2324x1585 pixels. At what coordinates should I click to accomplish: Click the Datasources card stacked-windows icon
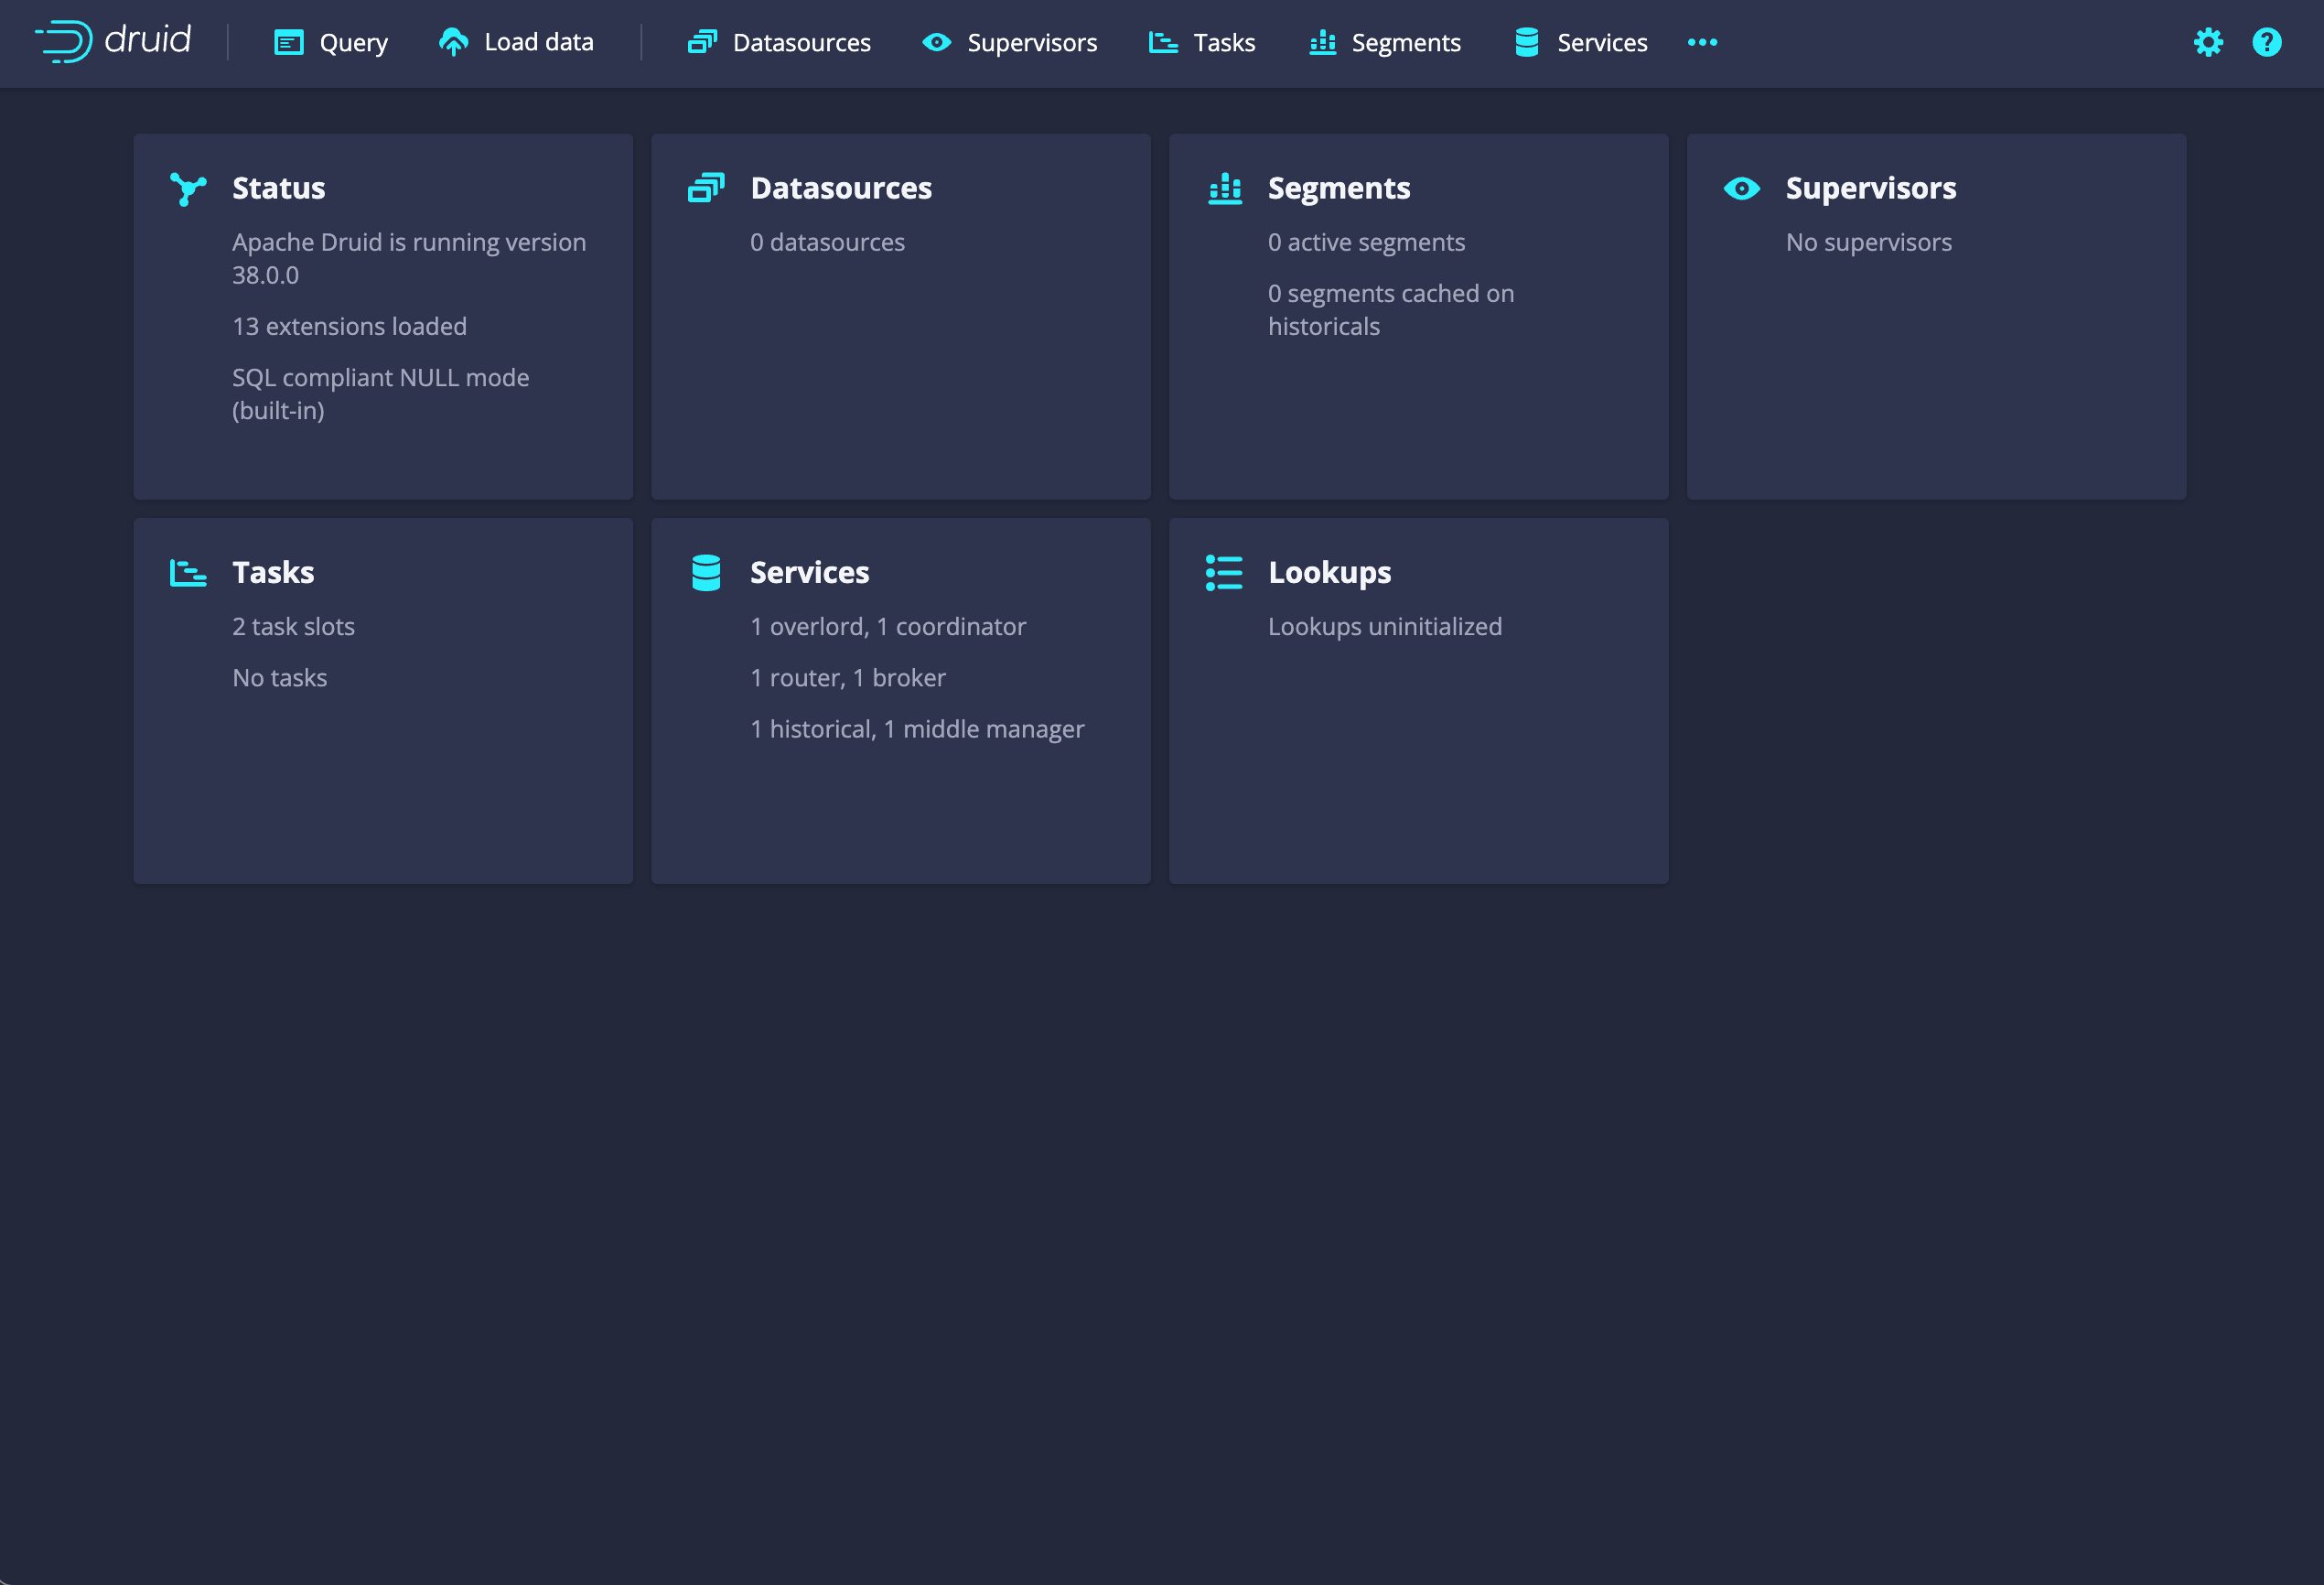coord(706,188)
